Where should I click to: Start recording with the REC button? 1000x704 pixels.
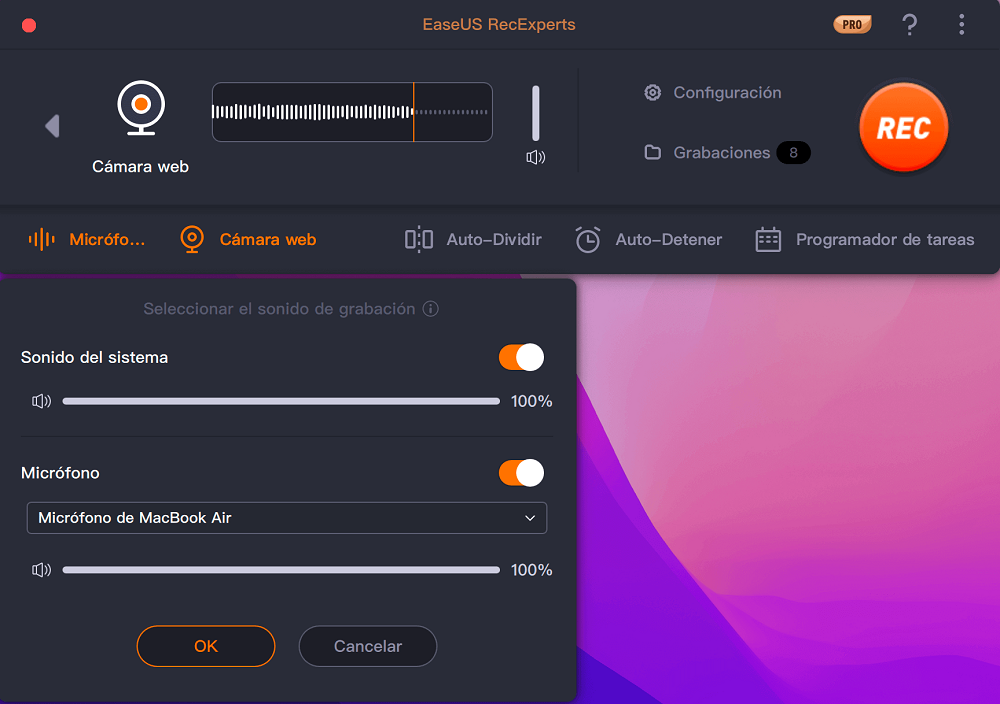tap(903, 127)
